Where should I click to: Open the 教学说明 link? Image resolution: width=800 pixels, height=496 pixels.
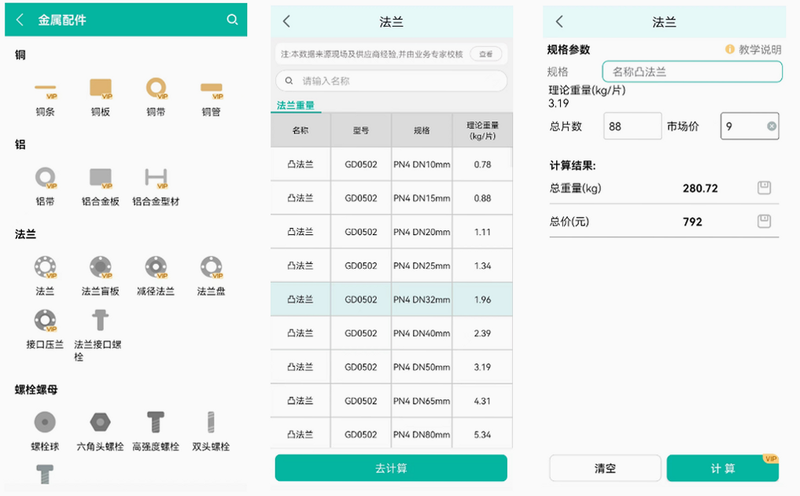760,49
